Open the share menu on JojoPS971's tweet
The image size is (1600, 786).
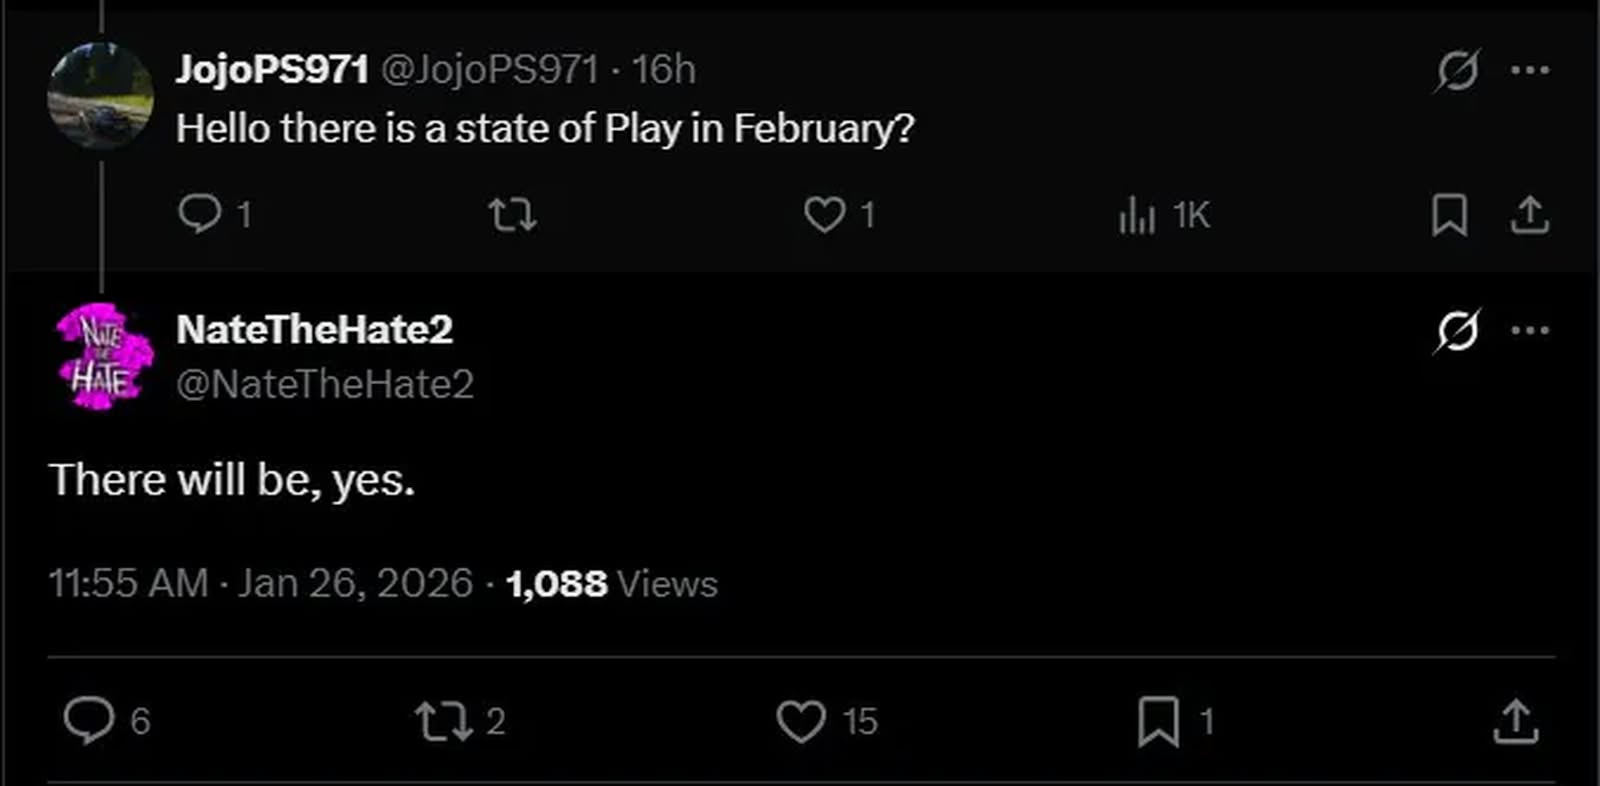click(x=1529, y=214)
